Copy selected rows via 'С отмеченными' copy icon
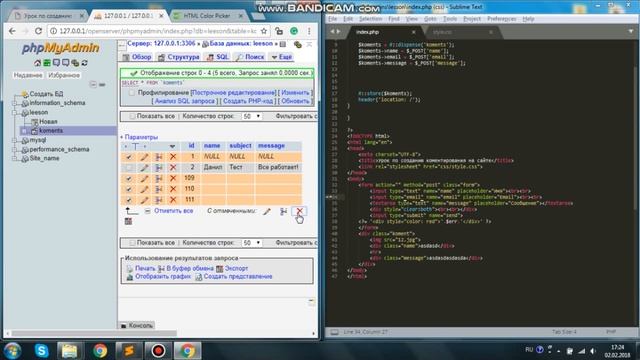The image size is (640, 360). click(283, 211)
